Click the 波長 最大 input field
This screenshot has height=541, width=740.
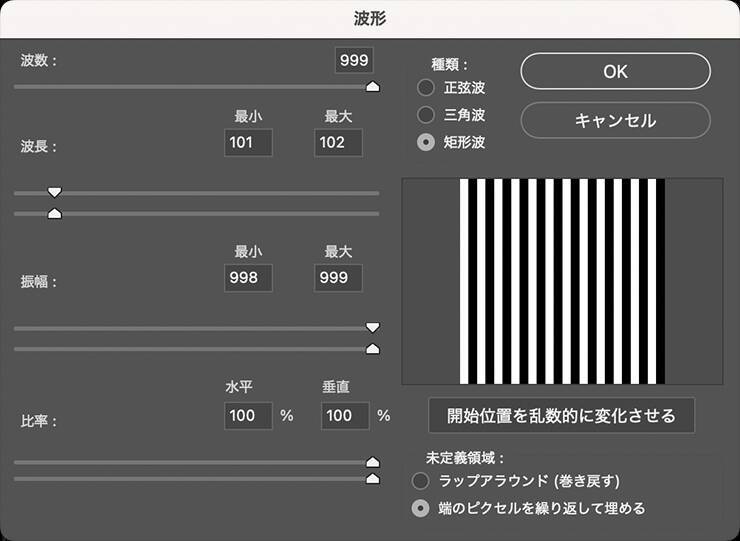pos(338,143)
